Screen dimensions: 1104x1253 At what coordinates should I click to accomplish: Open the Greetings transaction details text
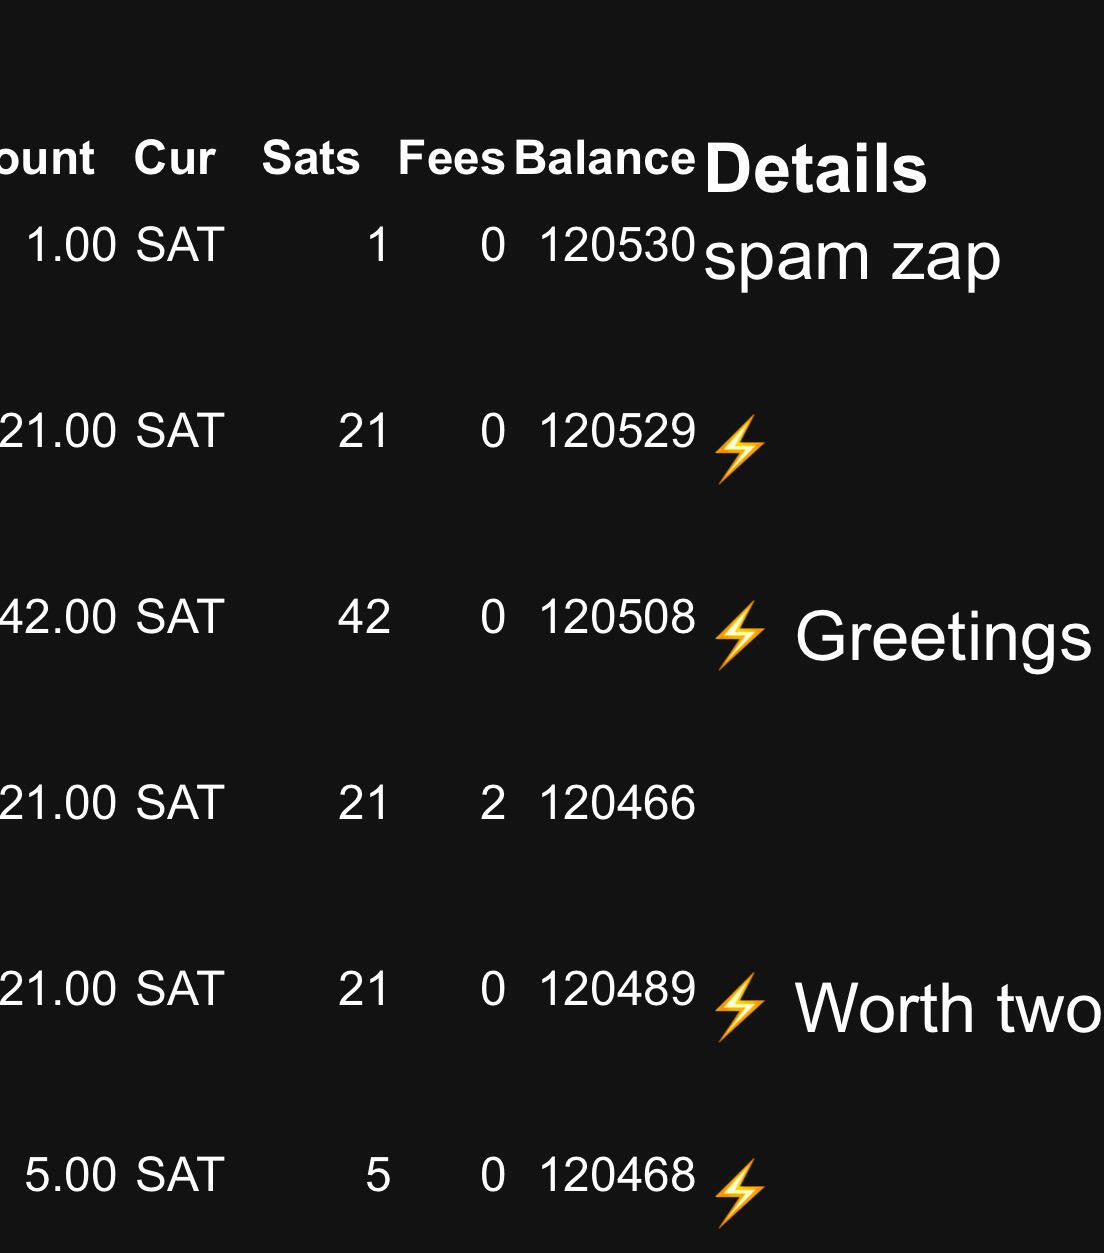[x=943, y=636]
